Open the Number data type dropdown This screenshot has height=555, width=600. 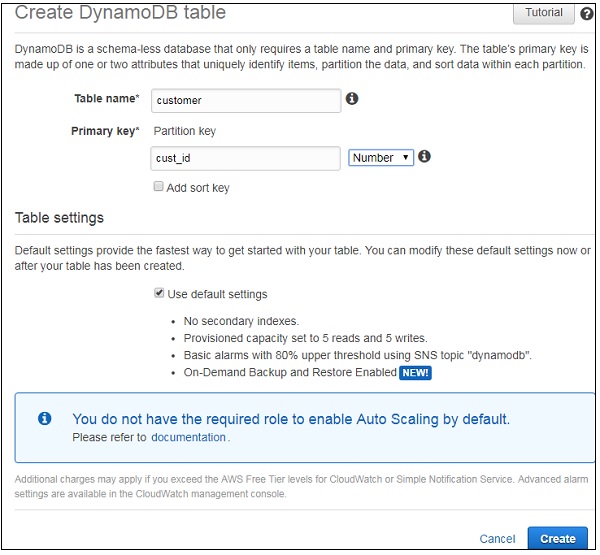point(380,157)
